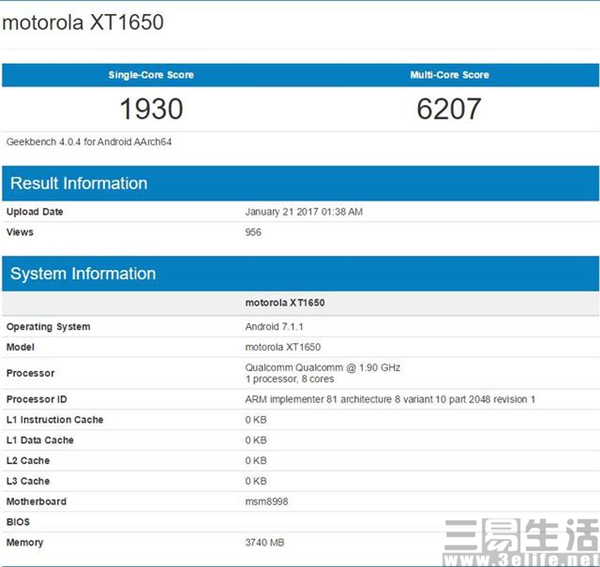The width and height of the screenshot is (600, 567).
Task: Click the Upload Date label
Action: tap(35, 212)
